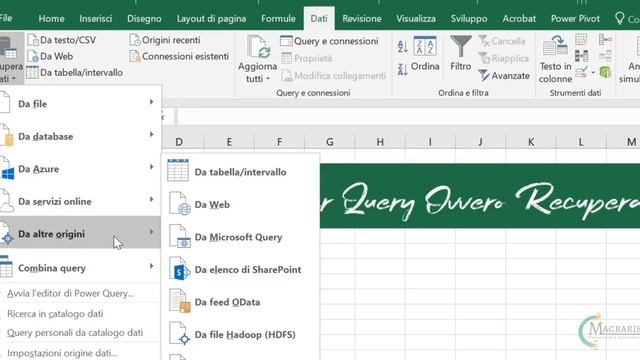Switch to the Inserisci tab
This screenshot has height=360, width=640.
click(x=96, y=19)
